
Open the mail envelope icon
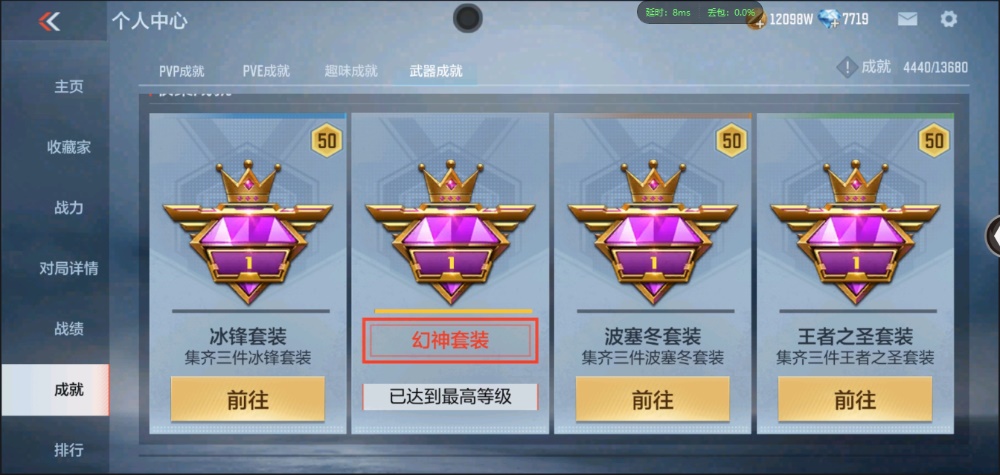(x=908, y=19)
